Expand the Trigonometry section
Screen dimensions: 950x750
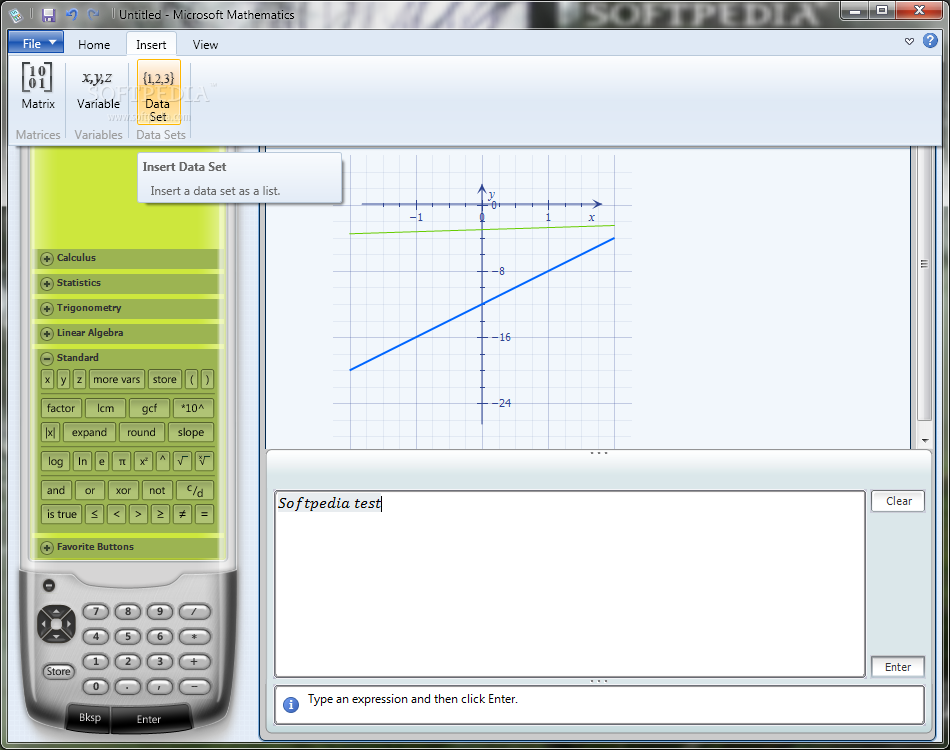(x=46, y=308)
